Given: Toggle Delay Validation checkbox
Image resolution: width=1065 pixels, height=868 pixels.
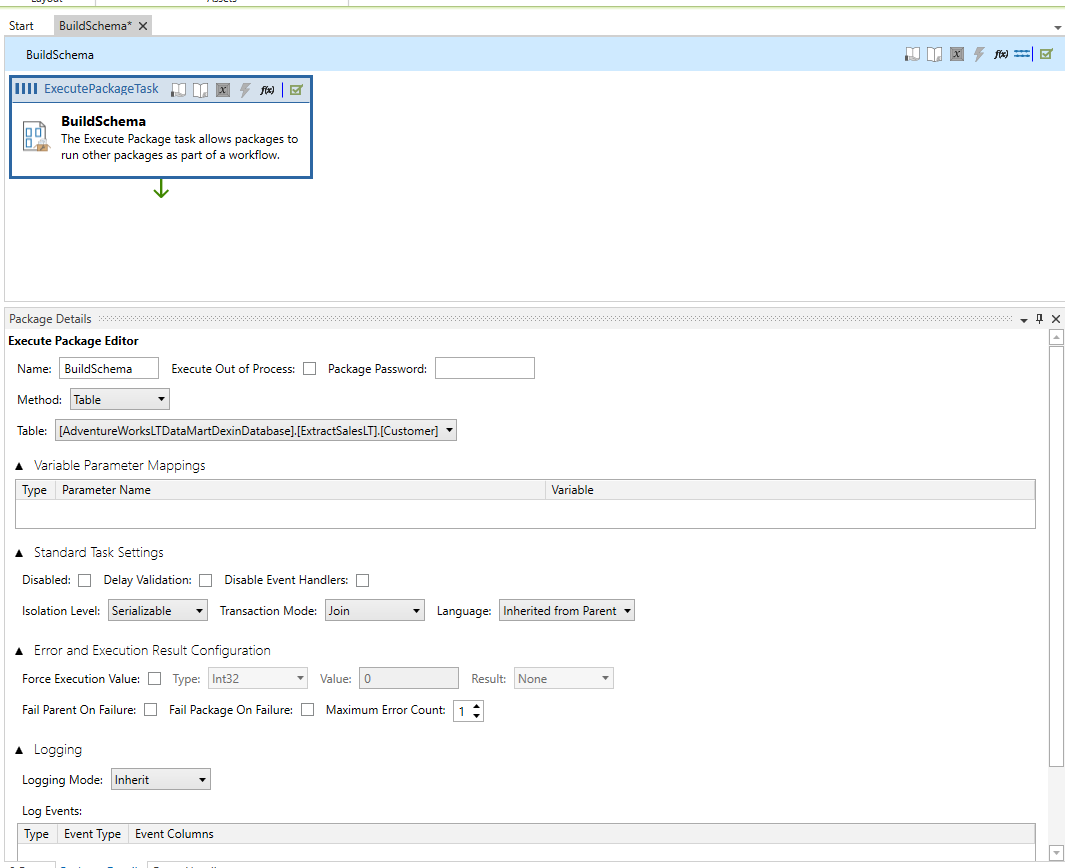Looking at the screenshot, I should tap(206, 580).
